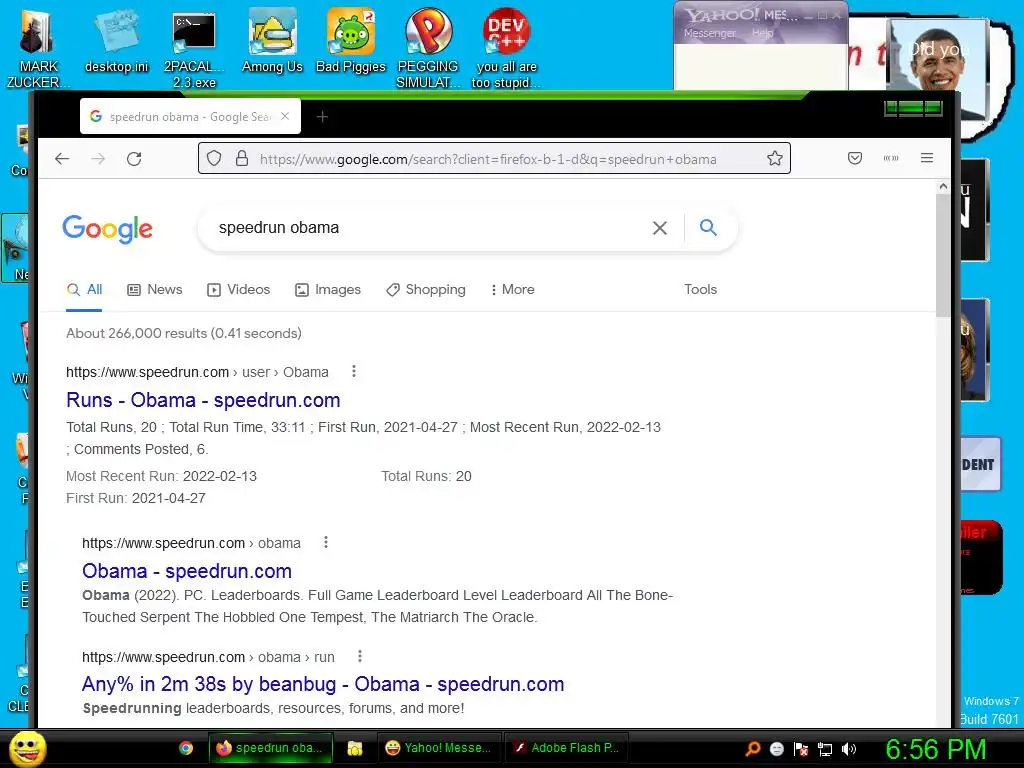Viewport: 1024px width, 768px height.
Task: Open the Among Us desktop icon
Action: 272,40
